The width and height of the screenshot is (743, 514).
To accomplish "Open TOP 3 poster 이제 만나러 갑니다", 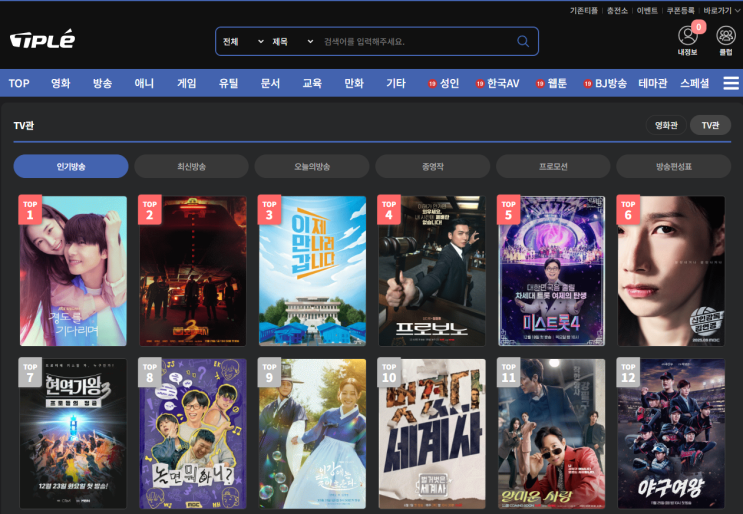I will pos(312,271).
